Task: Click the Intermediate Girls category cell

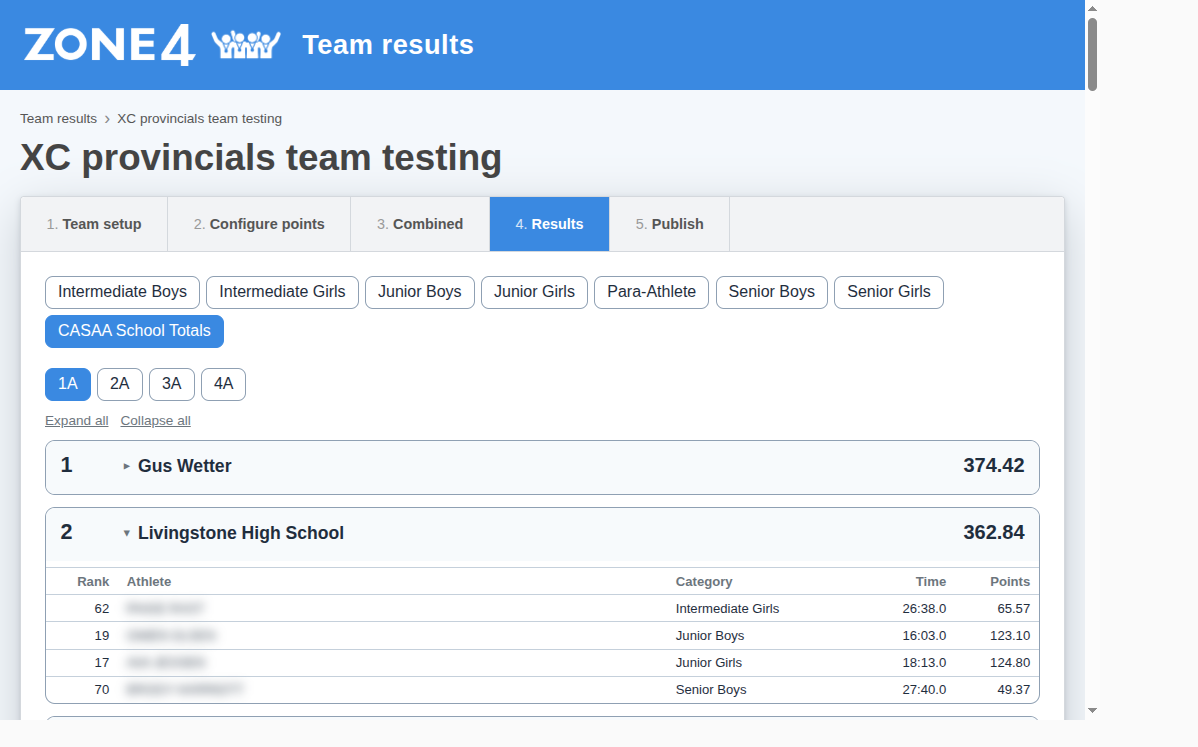Action: 727,609
